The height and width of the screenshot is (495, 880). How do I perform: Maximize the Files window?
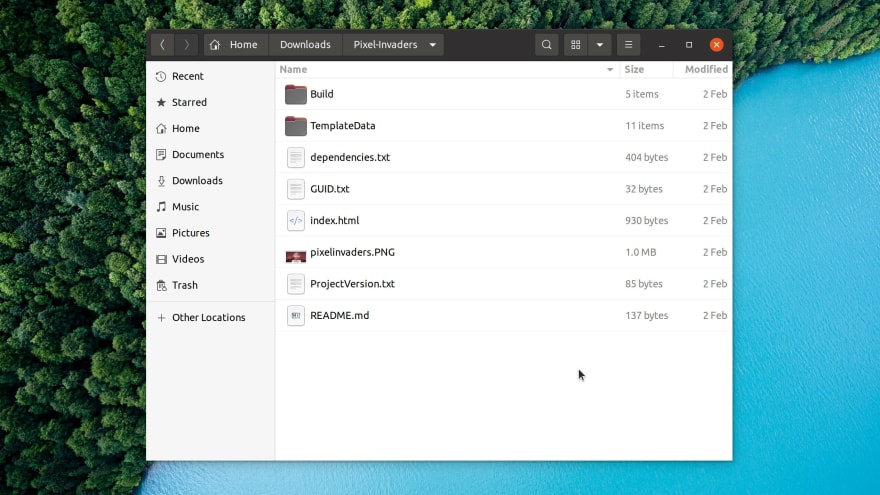click(x=689, y=45)
